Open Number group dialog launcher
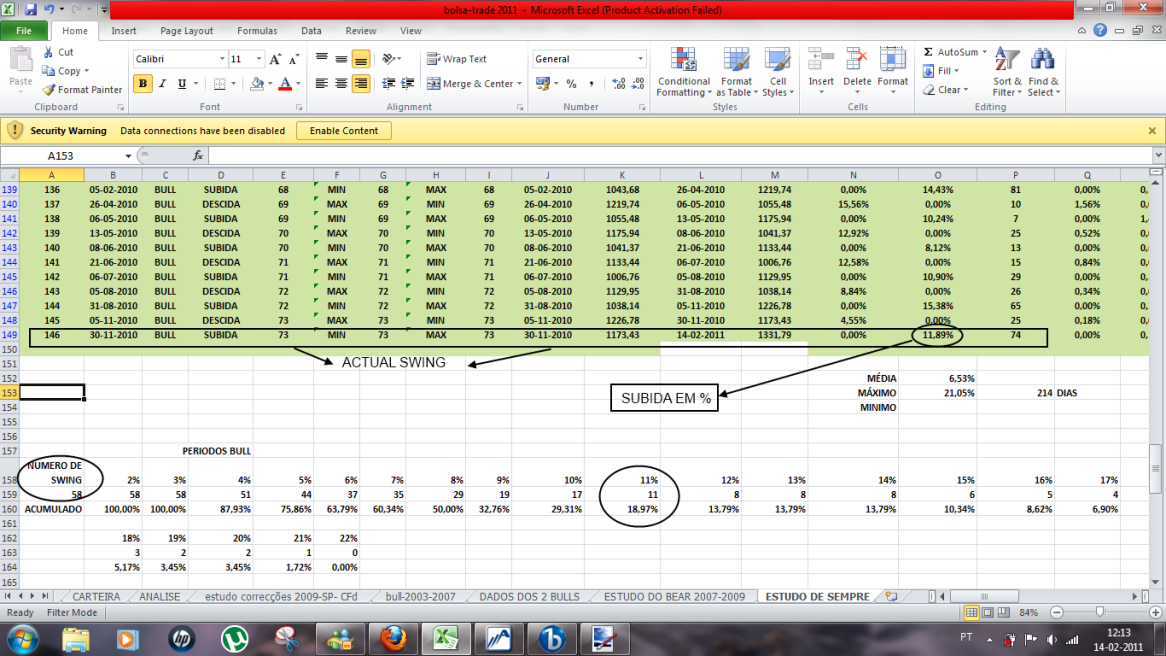 pos(642,107)
